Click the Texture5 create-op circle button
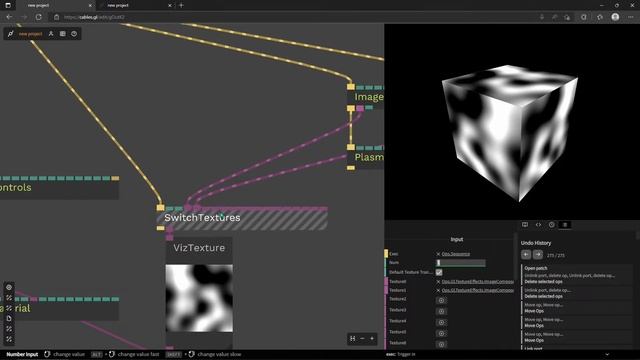The image size is (640, 360). (x=441, y=333)
